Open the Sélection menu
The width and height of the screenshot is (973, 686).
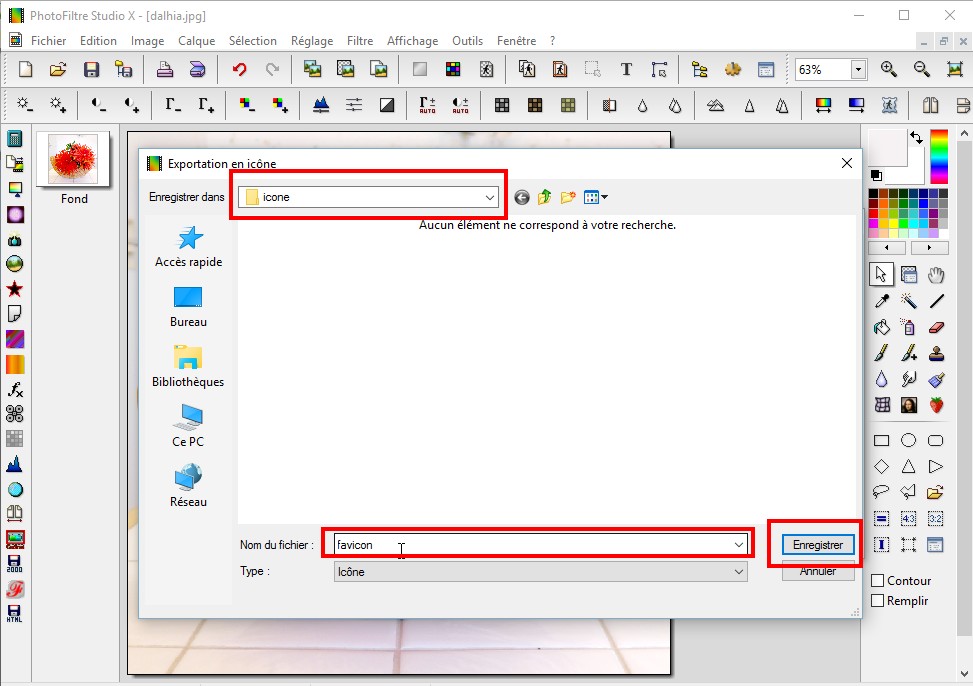253,41
